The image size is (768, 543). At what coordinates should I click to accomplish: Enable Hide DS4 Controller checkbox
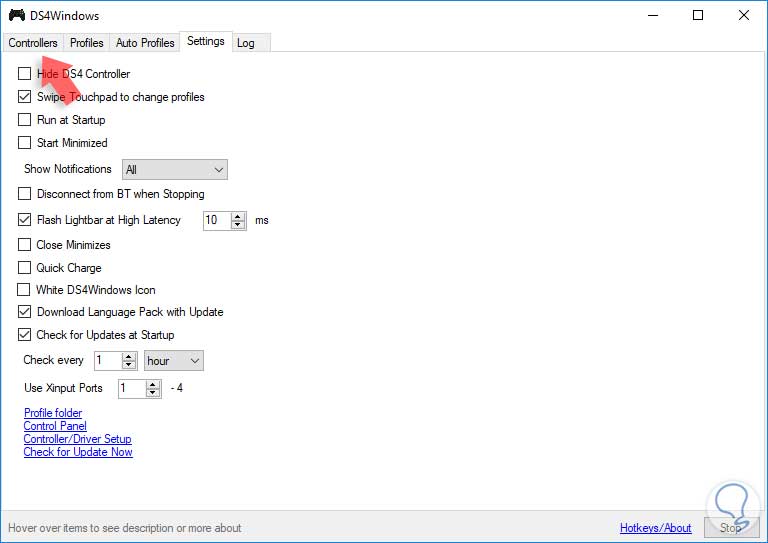(x=24, y=73)
